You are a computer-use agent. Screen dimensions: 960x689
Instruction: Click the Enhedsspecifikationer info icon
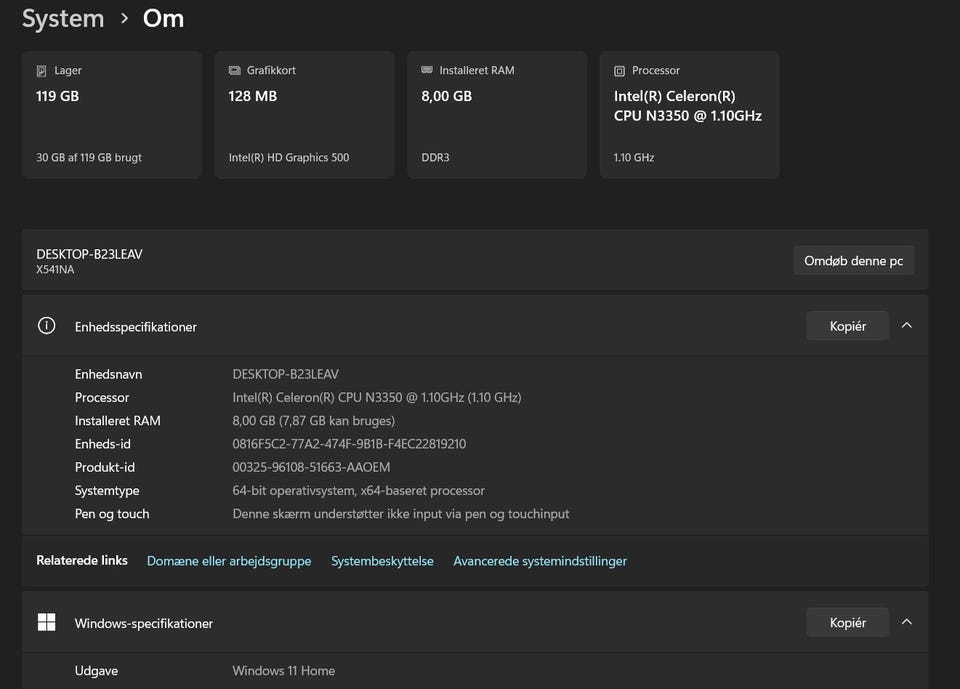pos(46,326)
